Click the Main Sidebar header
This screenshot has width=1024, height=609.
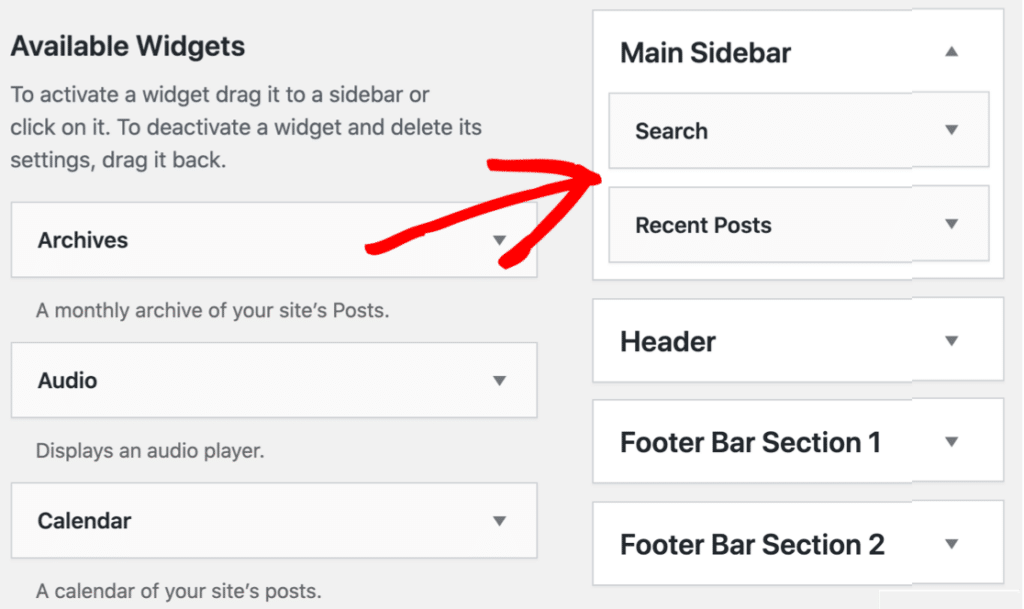point(705,52)
